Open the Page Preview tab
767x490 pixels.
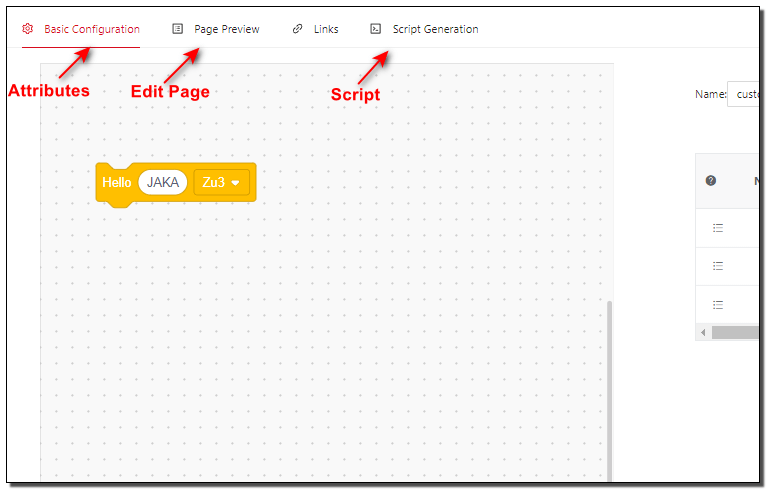point(226,29)
